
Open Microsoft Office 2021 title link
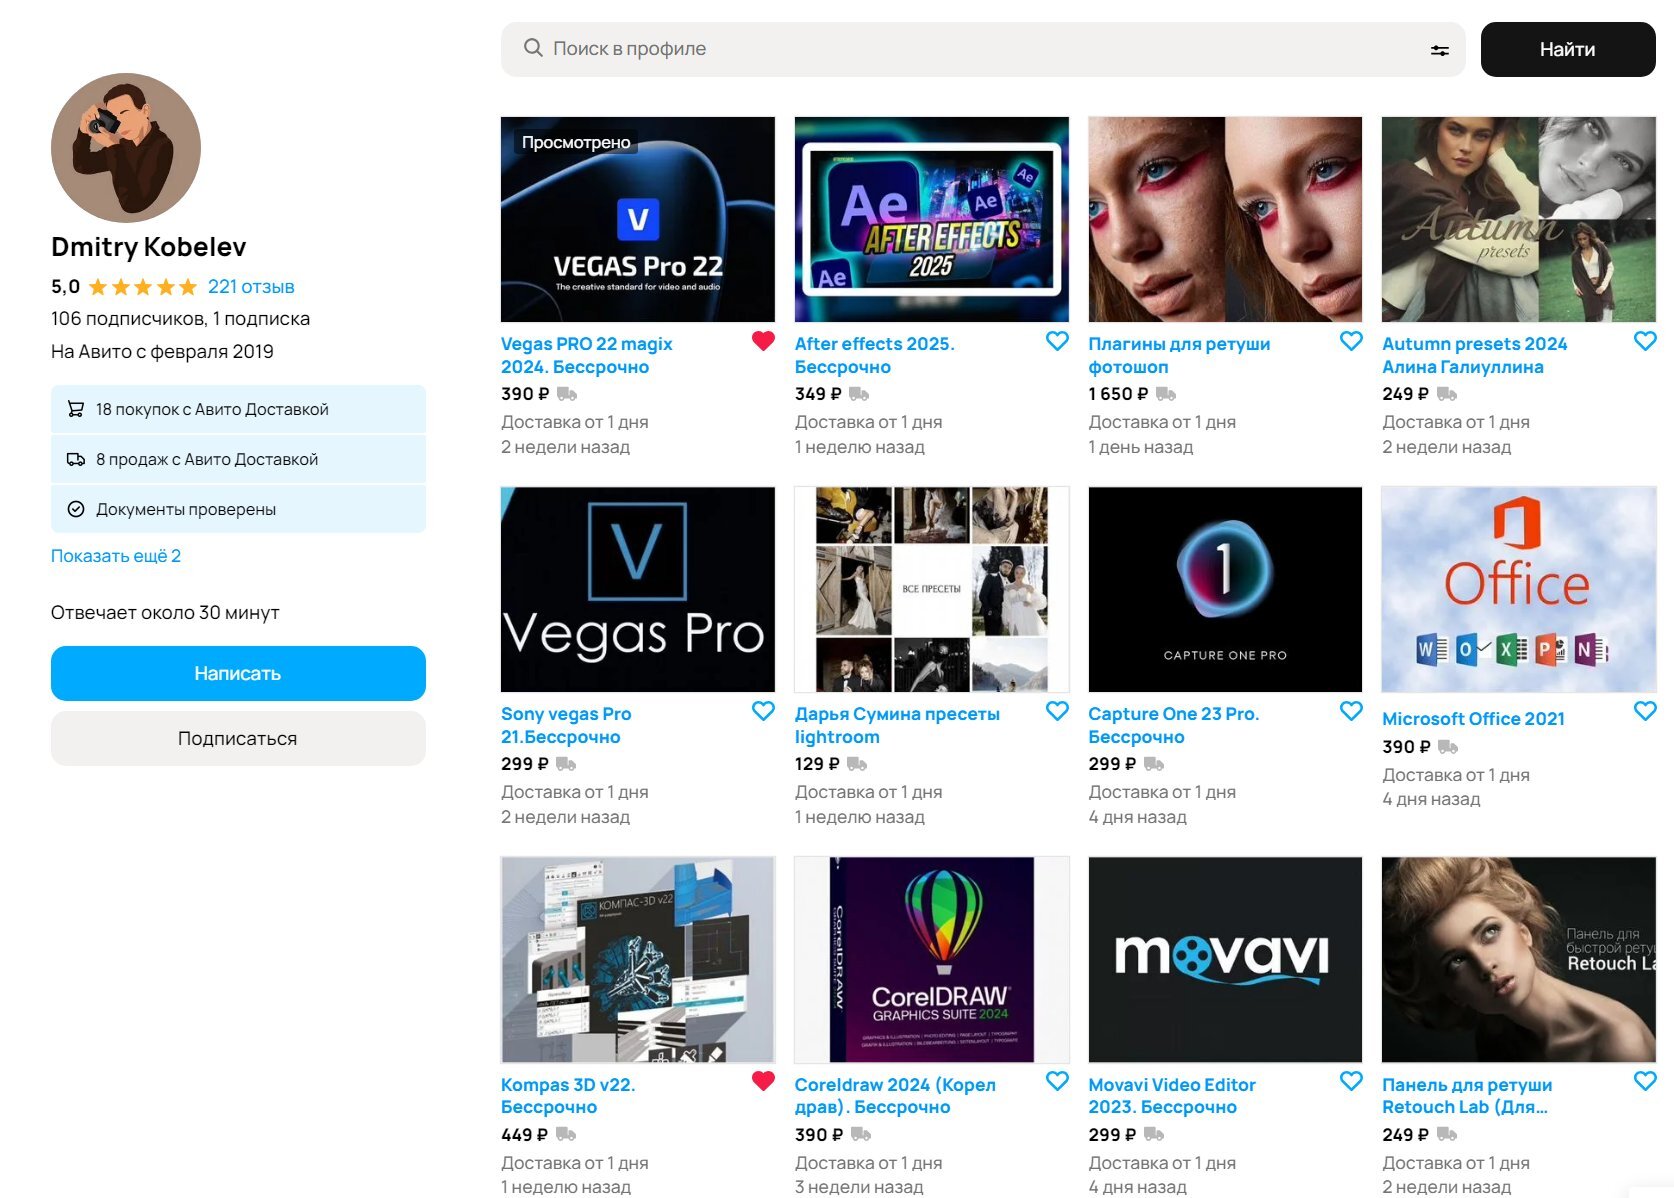coord(1473,719)
